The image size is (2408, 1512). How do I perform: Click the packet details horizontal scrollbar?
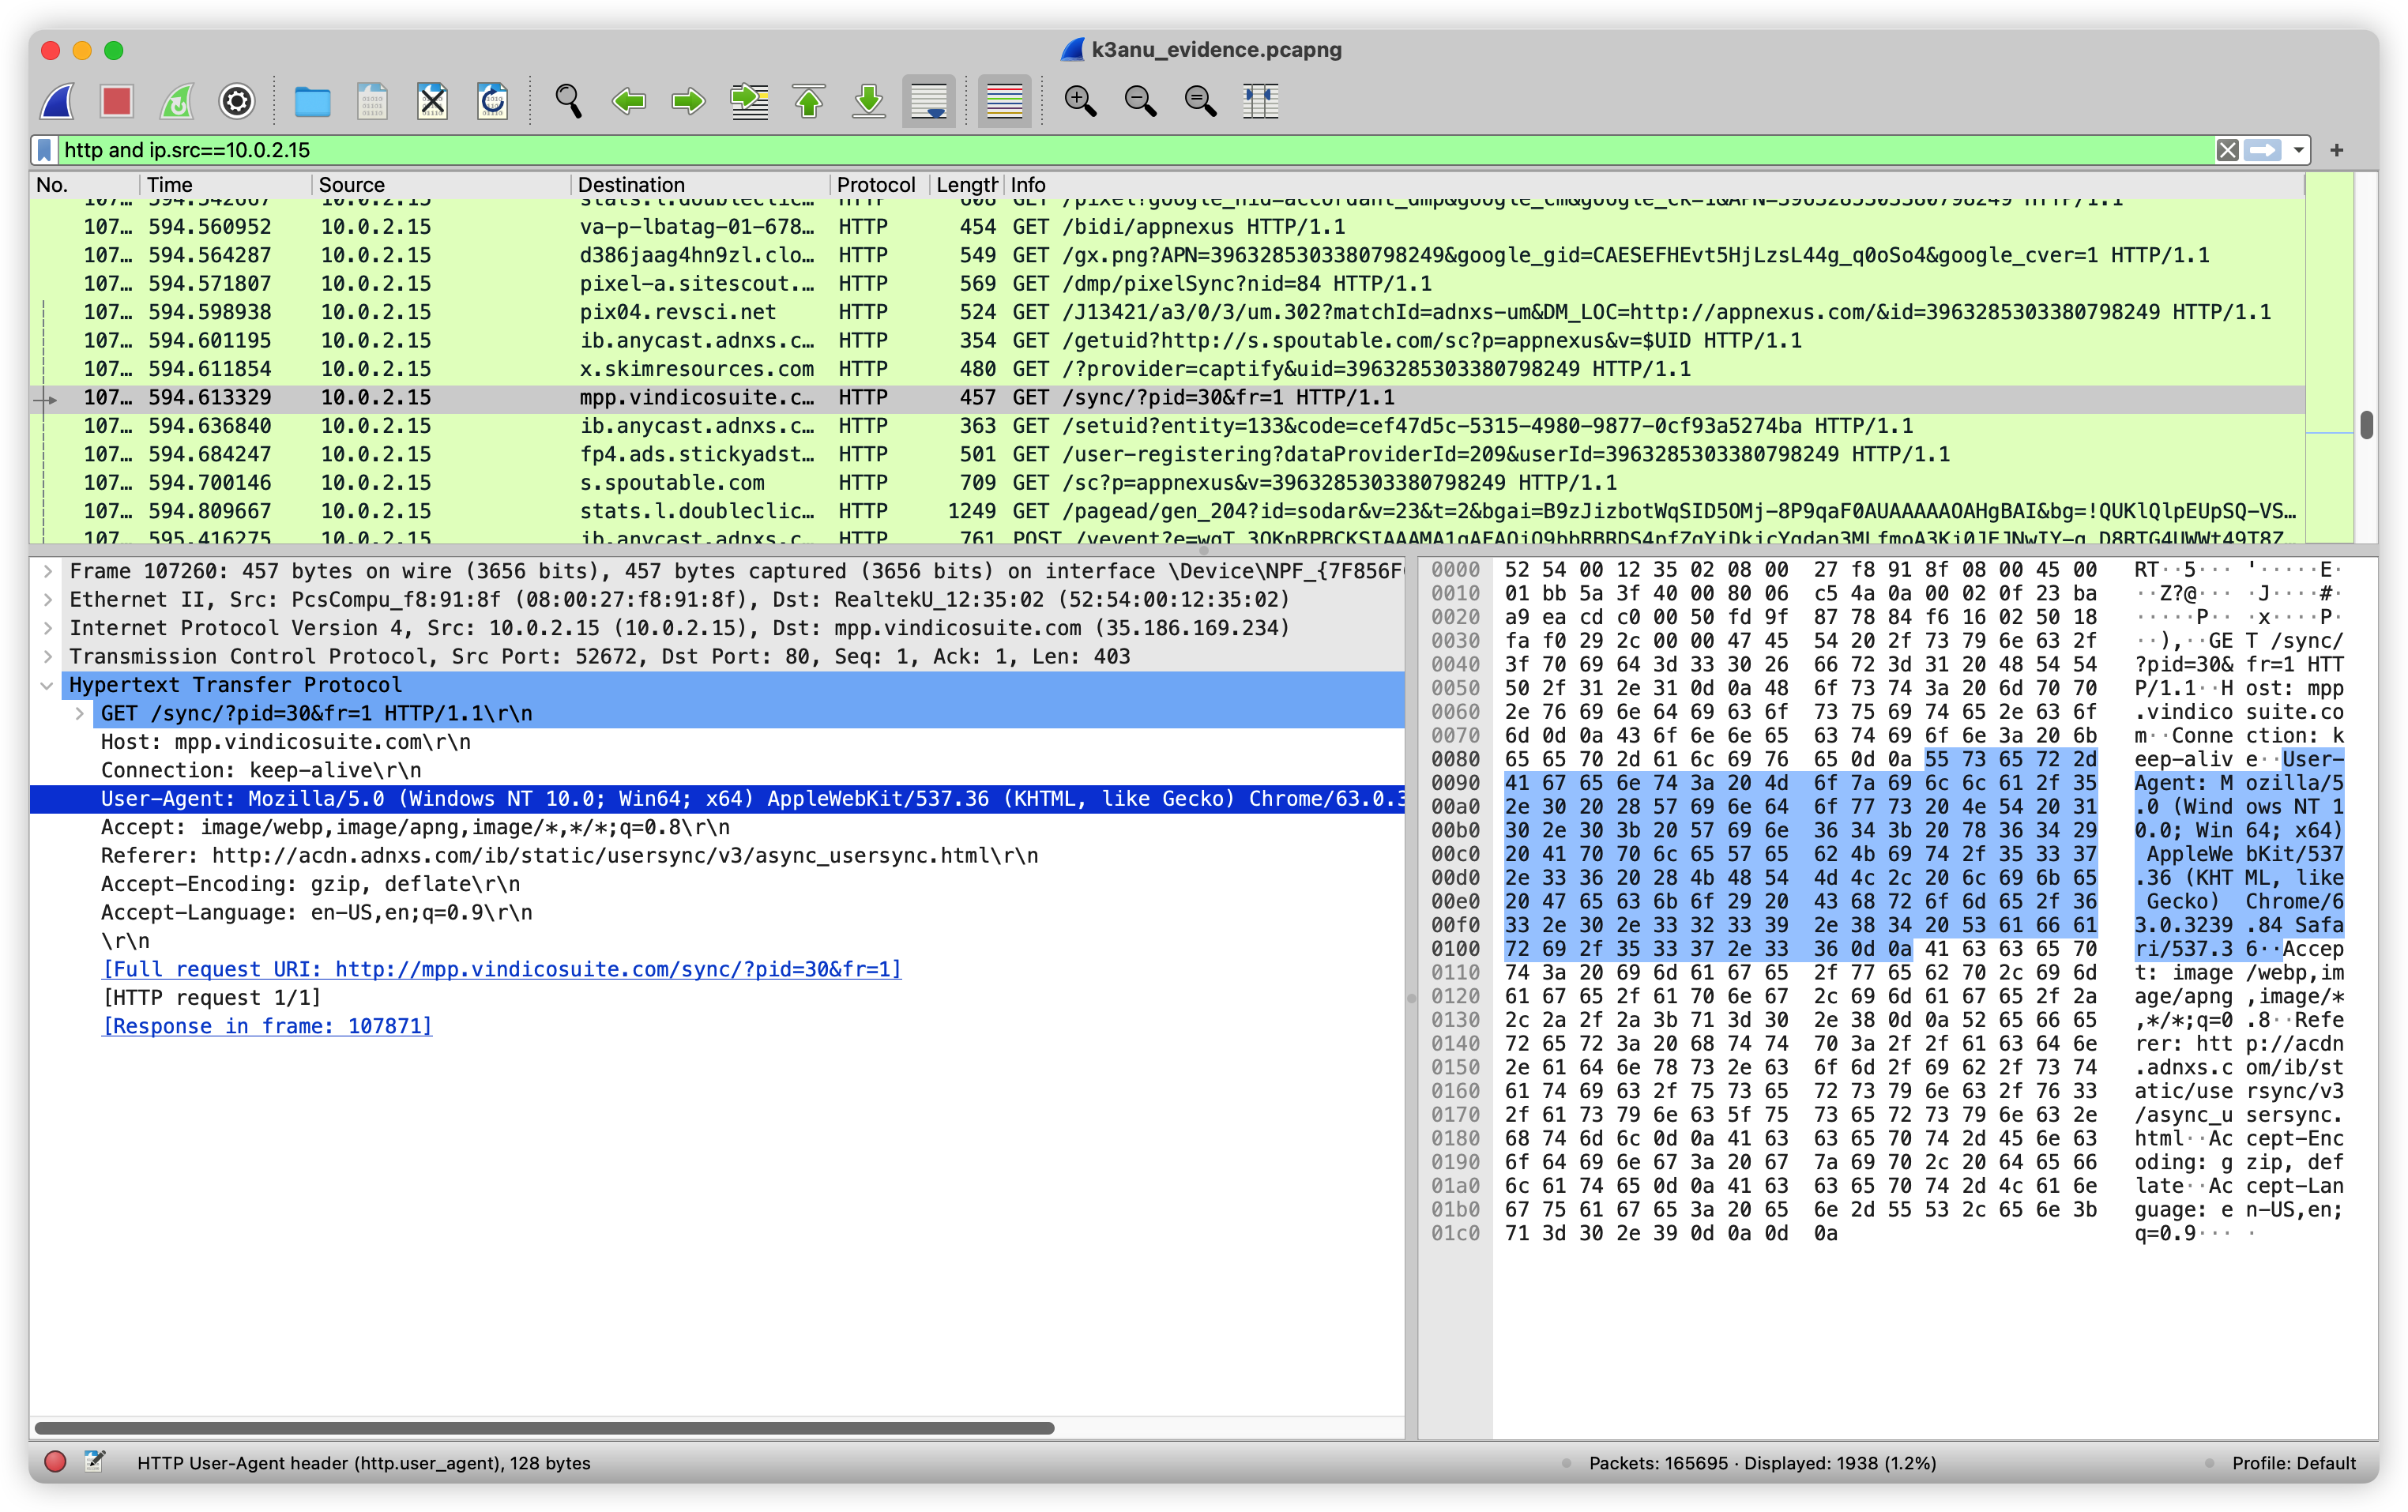pos(544,1428)
